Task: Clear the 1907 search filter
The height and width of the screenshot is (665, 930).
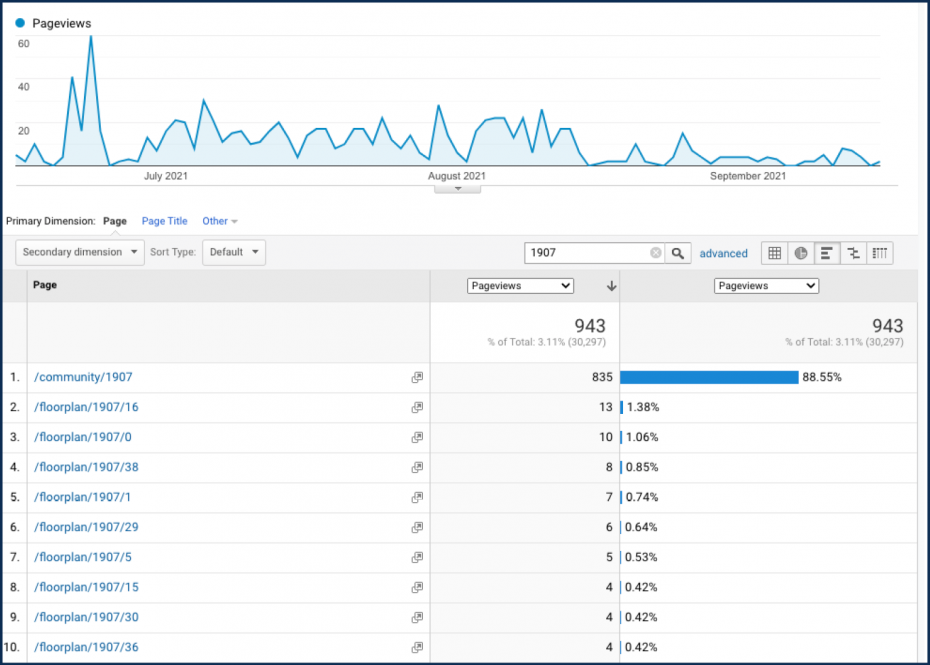Action: [655, 253]
